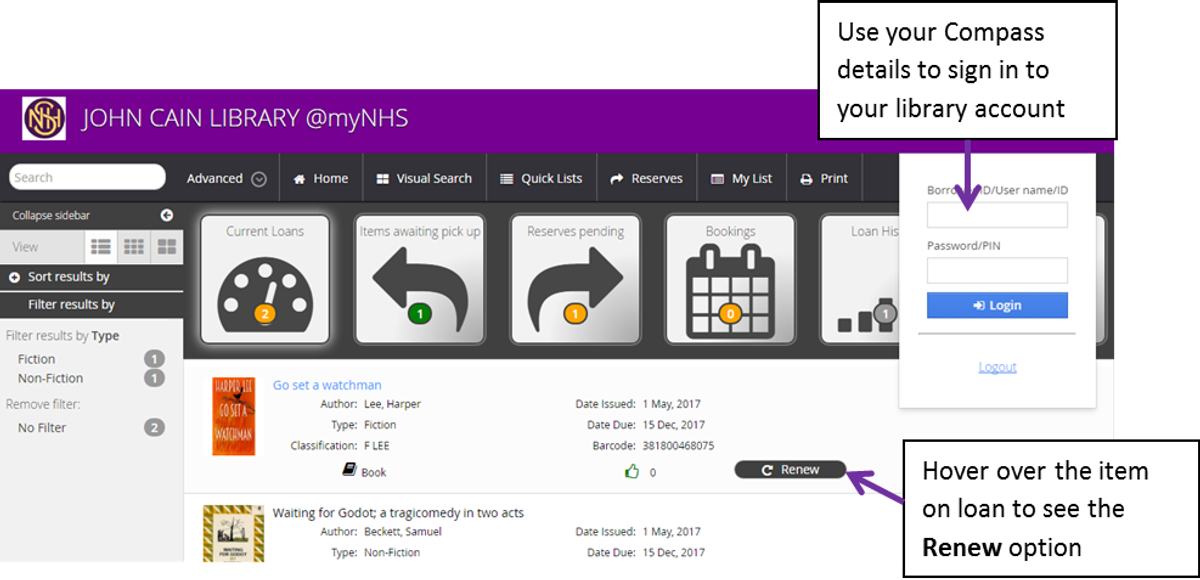The height and width of the screenshot is (580, 1200).
Task: Open the Reserves menu item
Action: pos(647,179)
